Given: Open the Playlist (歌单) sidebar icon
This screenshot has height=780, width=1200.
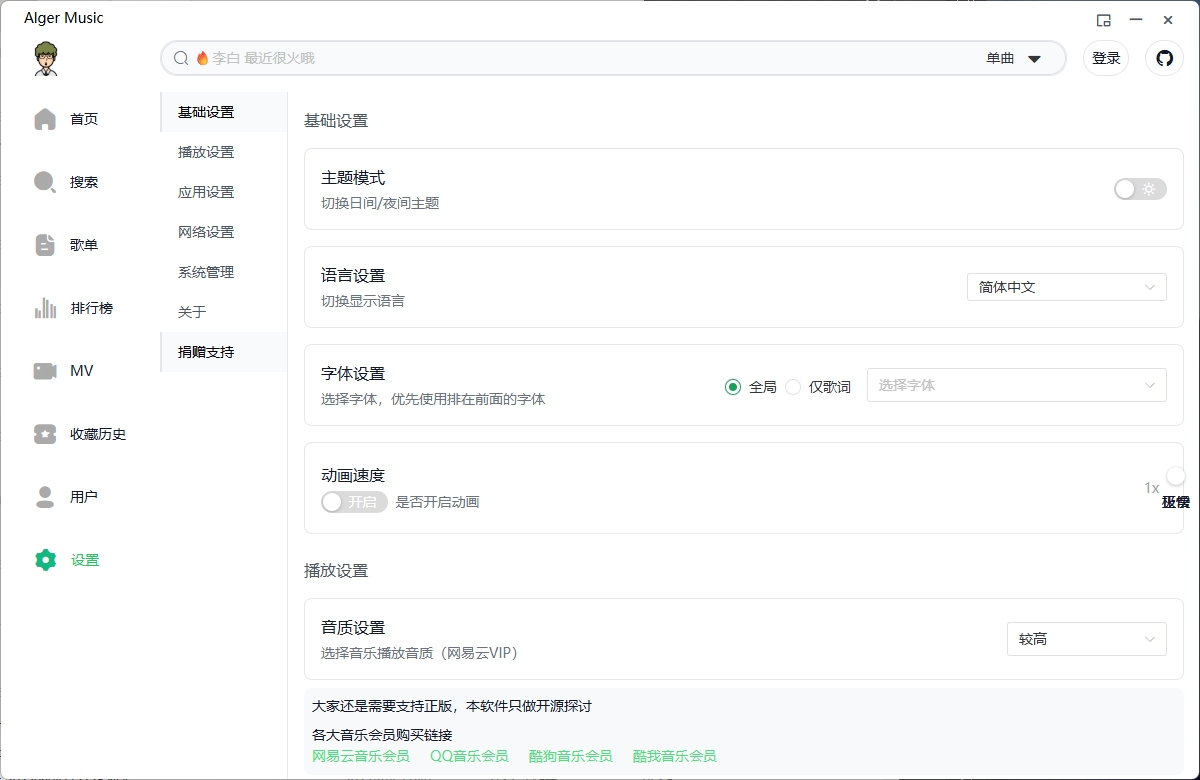Looking at the screenshot, I should 45,245.
